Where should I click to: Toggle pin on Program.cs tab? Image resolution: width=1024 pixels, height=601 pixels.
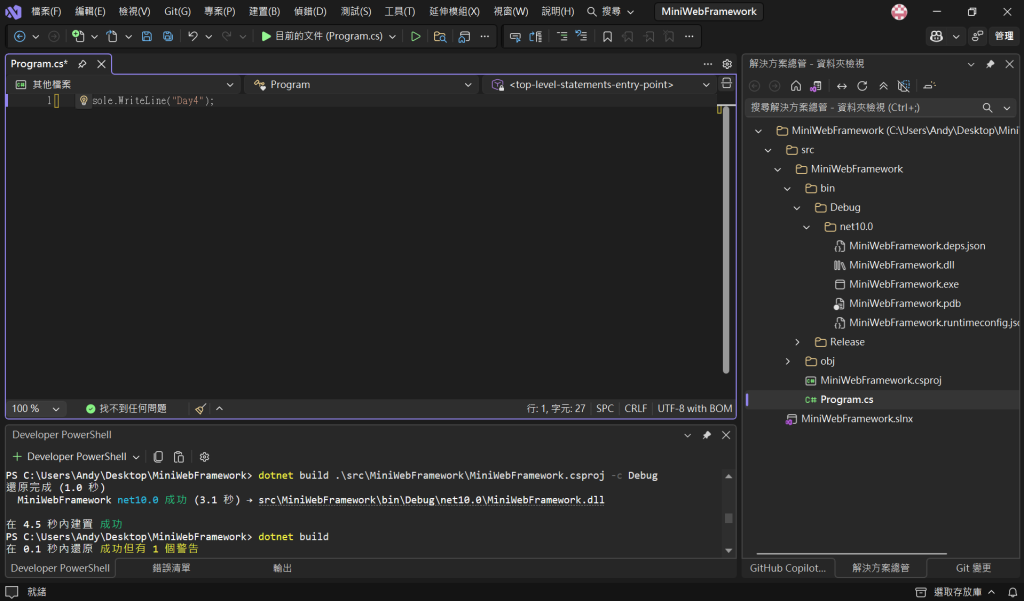click(82, 64)
